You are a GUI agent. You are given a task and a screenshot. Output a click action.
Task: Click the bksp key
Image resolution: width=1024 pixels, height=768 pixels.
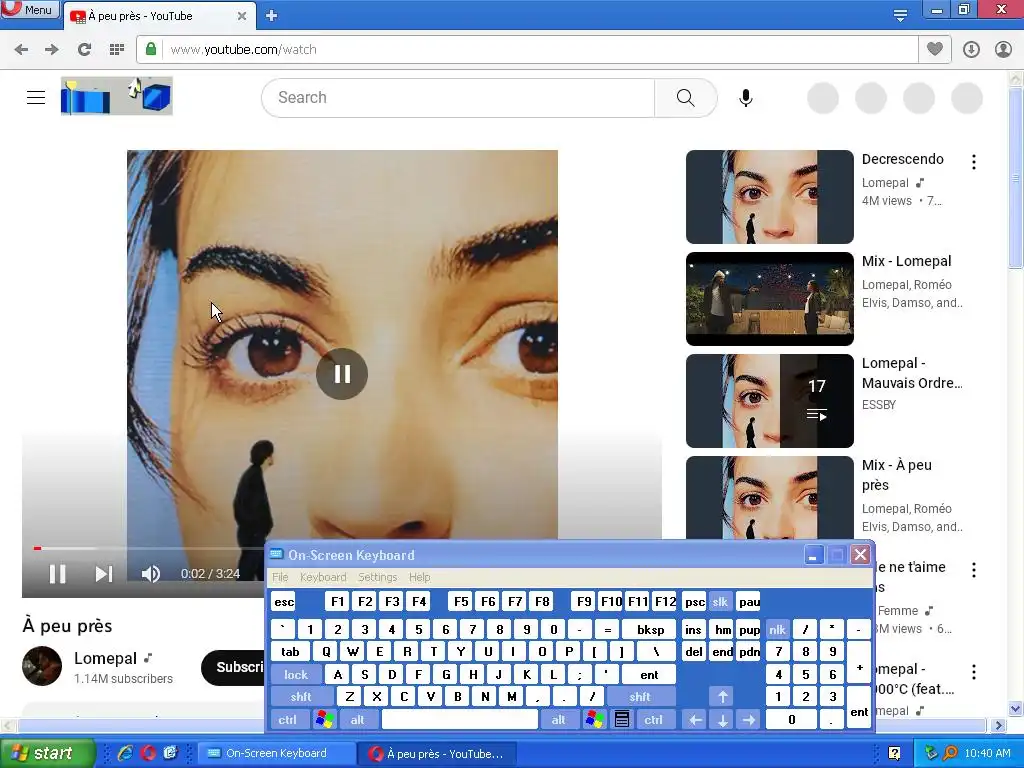click(x=650, y=630)
